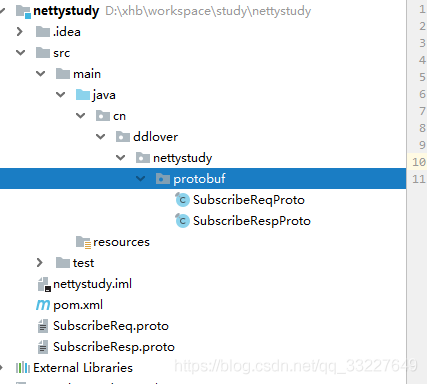Collapse the ddlover package node

[101, 137]
